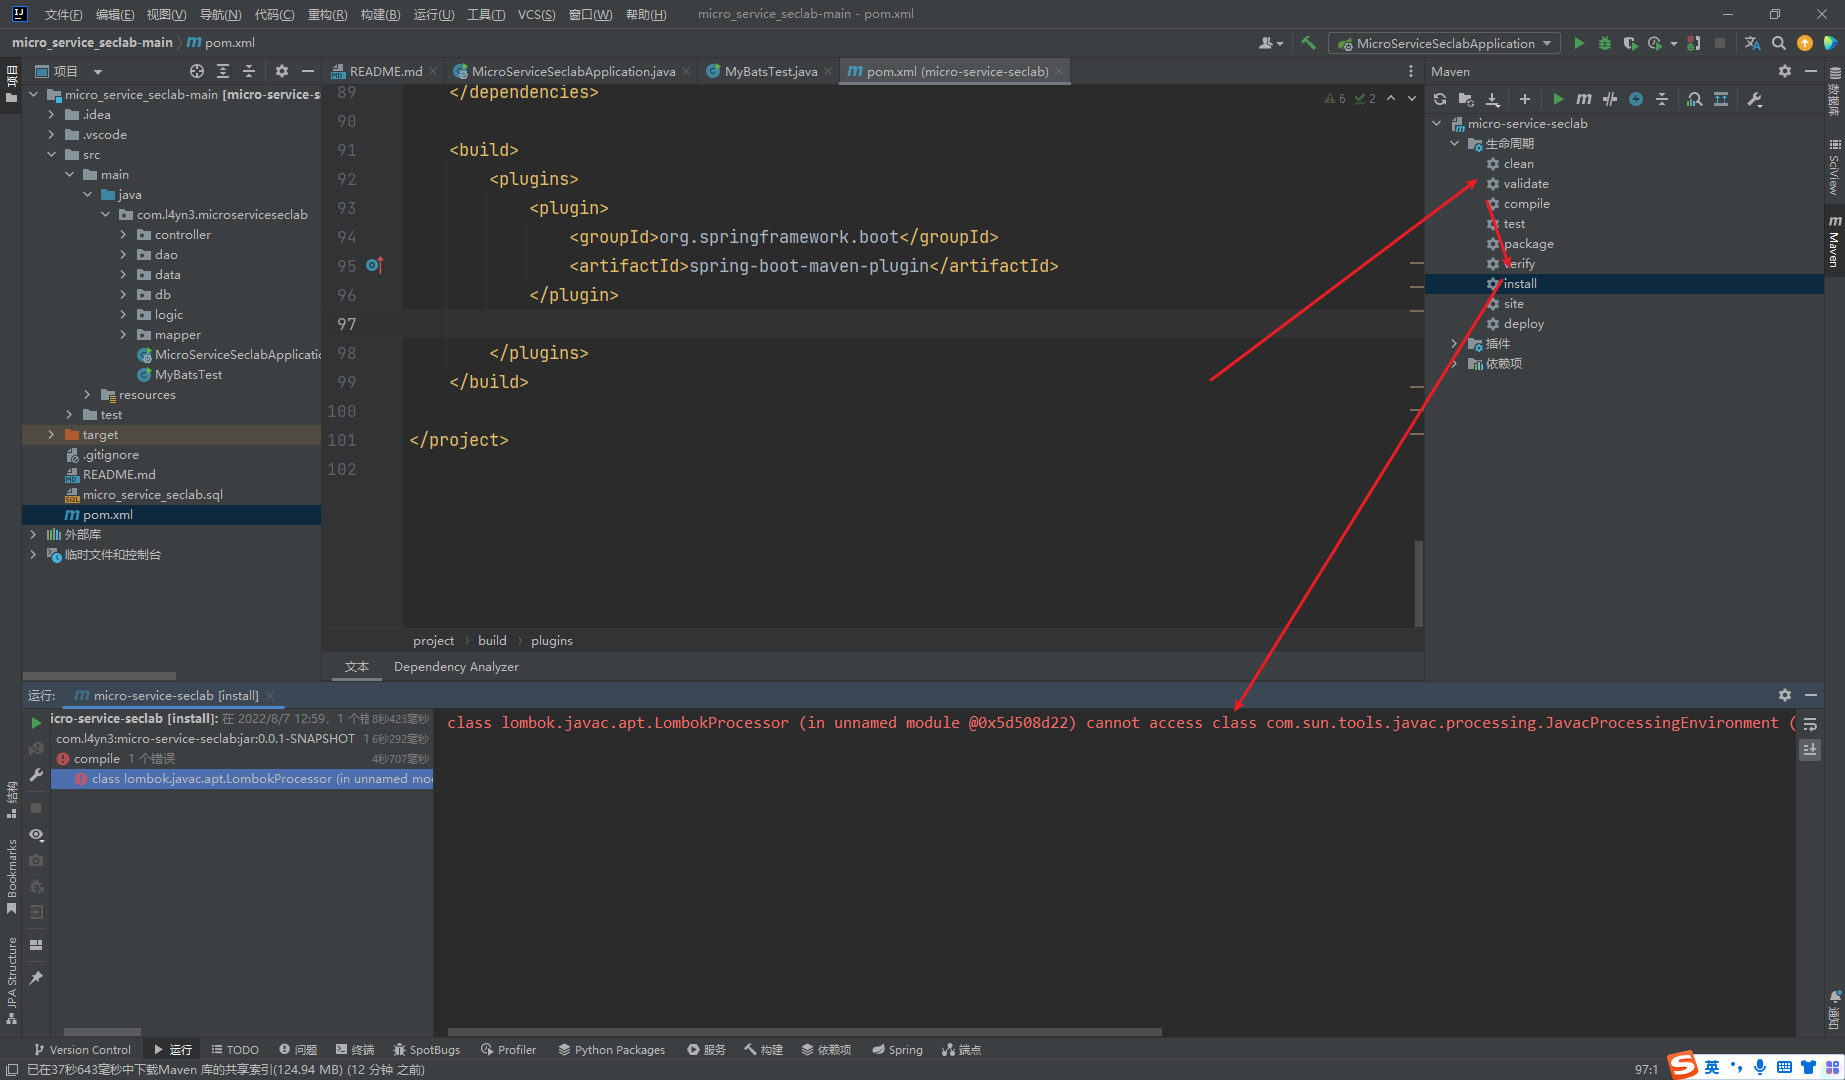
Task: Select Maven deploy lifecycle phase
Action: (1523, 324)
